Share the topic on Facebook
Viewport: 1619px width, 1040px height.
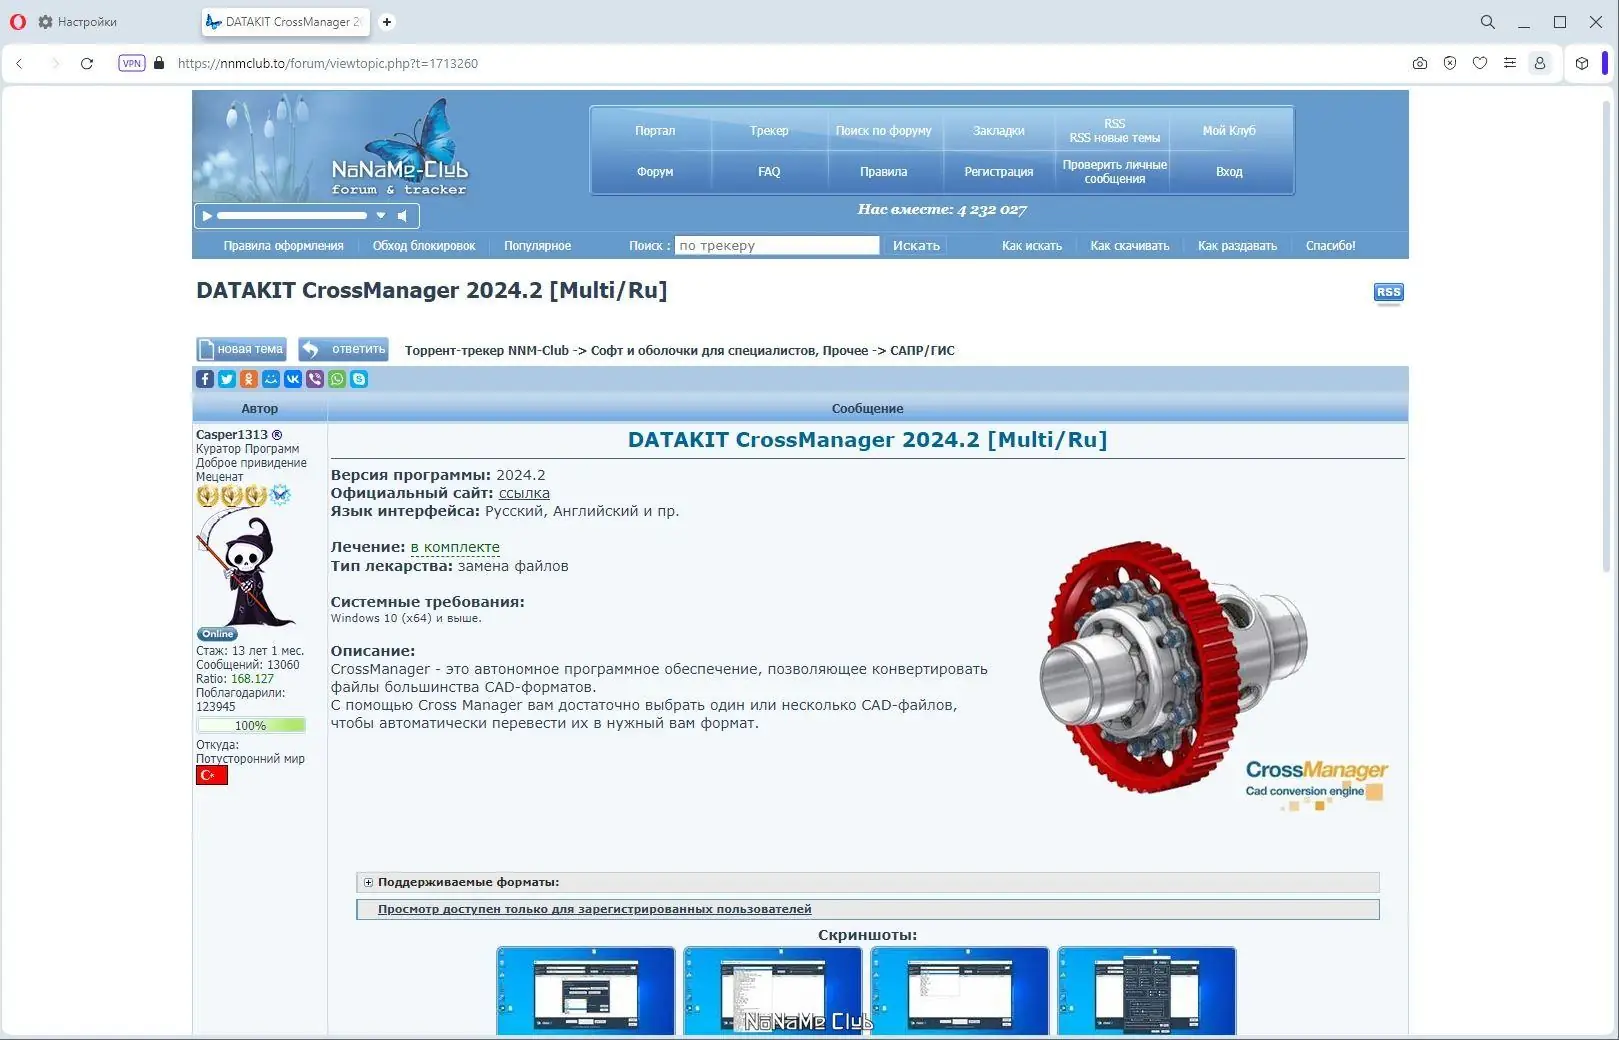coord(205,379)
